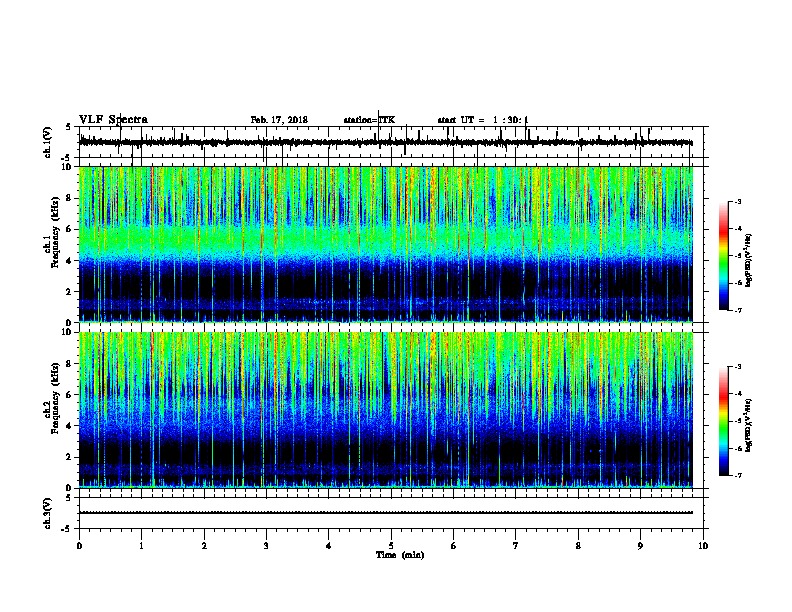Click the "5" tick on the time axis
This screenshot has width=792, height=612.
391,546
